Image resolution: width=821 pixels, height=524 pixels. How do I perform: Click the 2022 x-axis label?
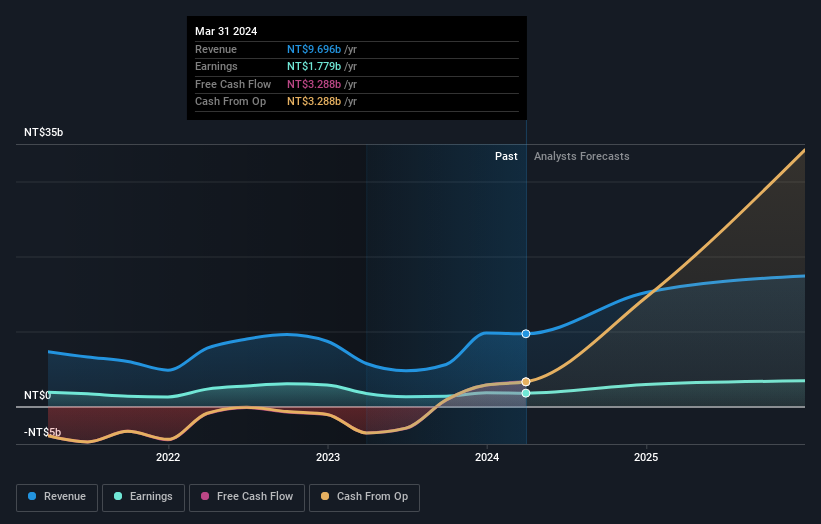168,458
